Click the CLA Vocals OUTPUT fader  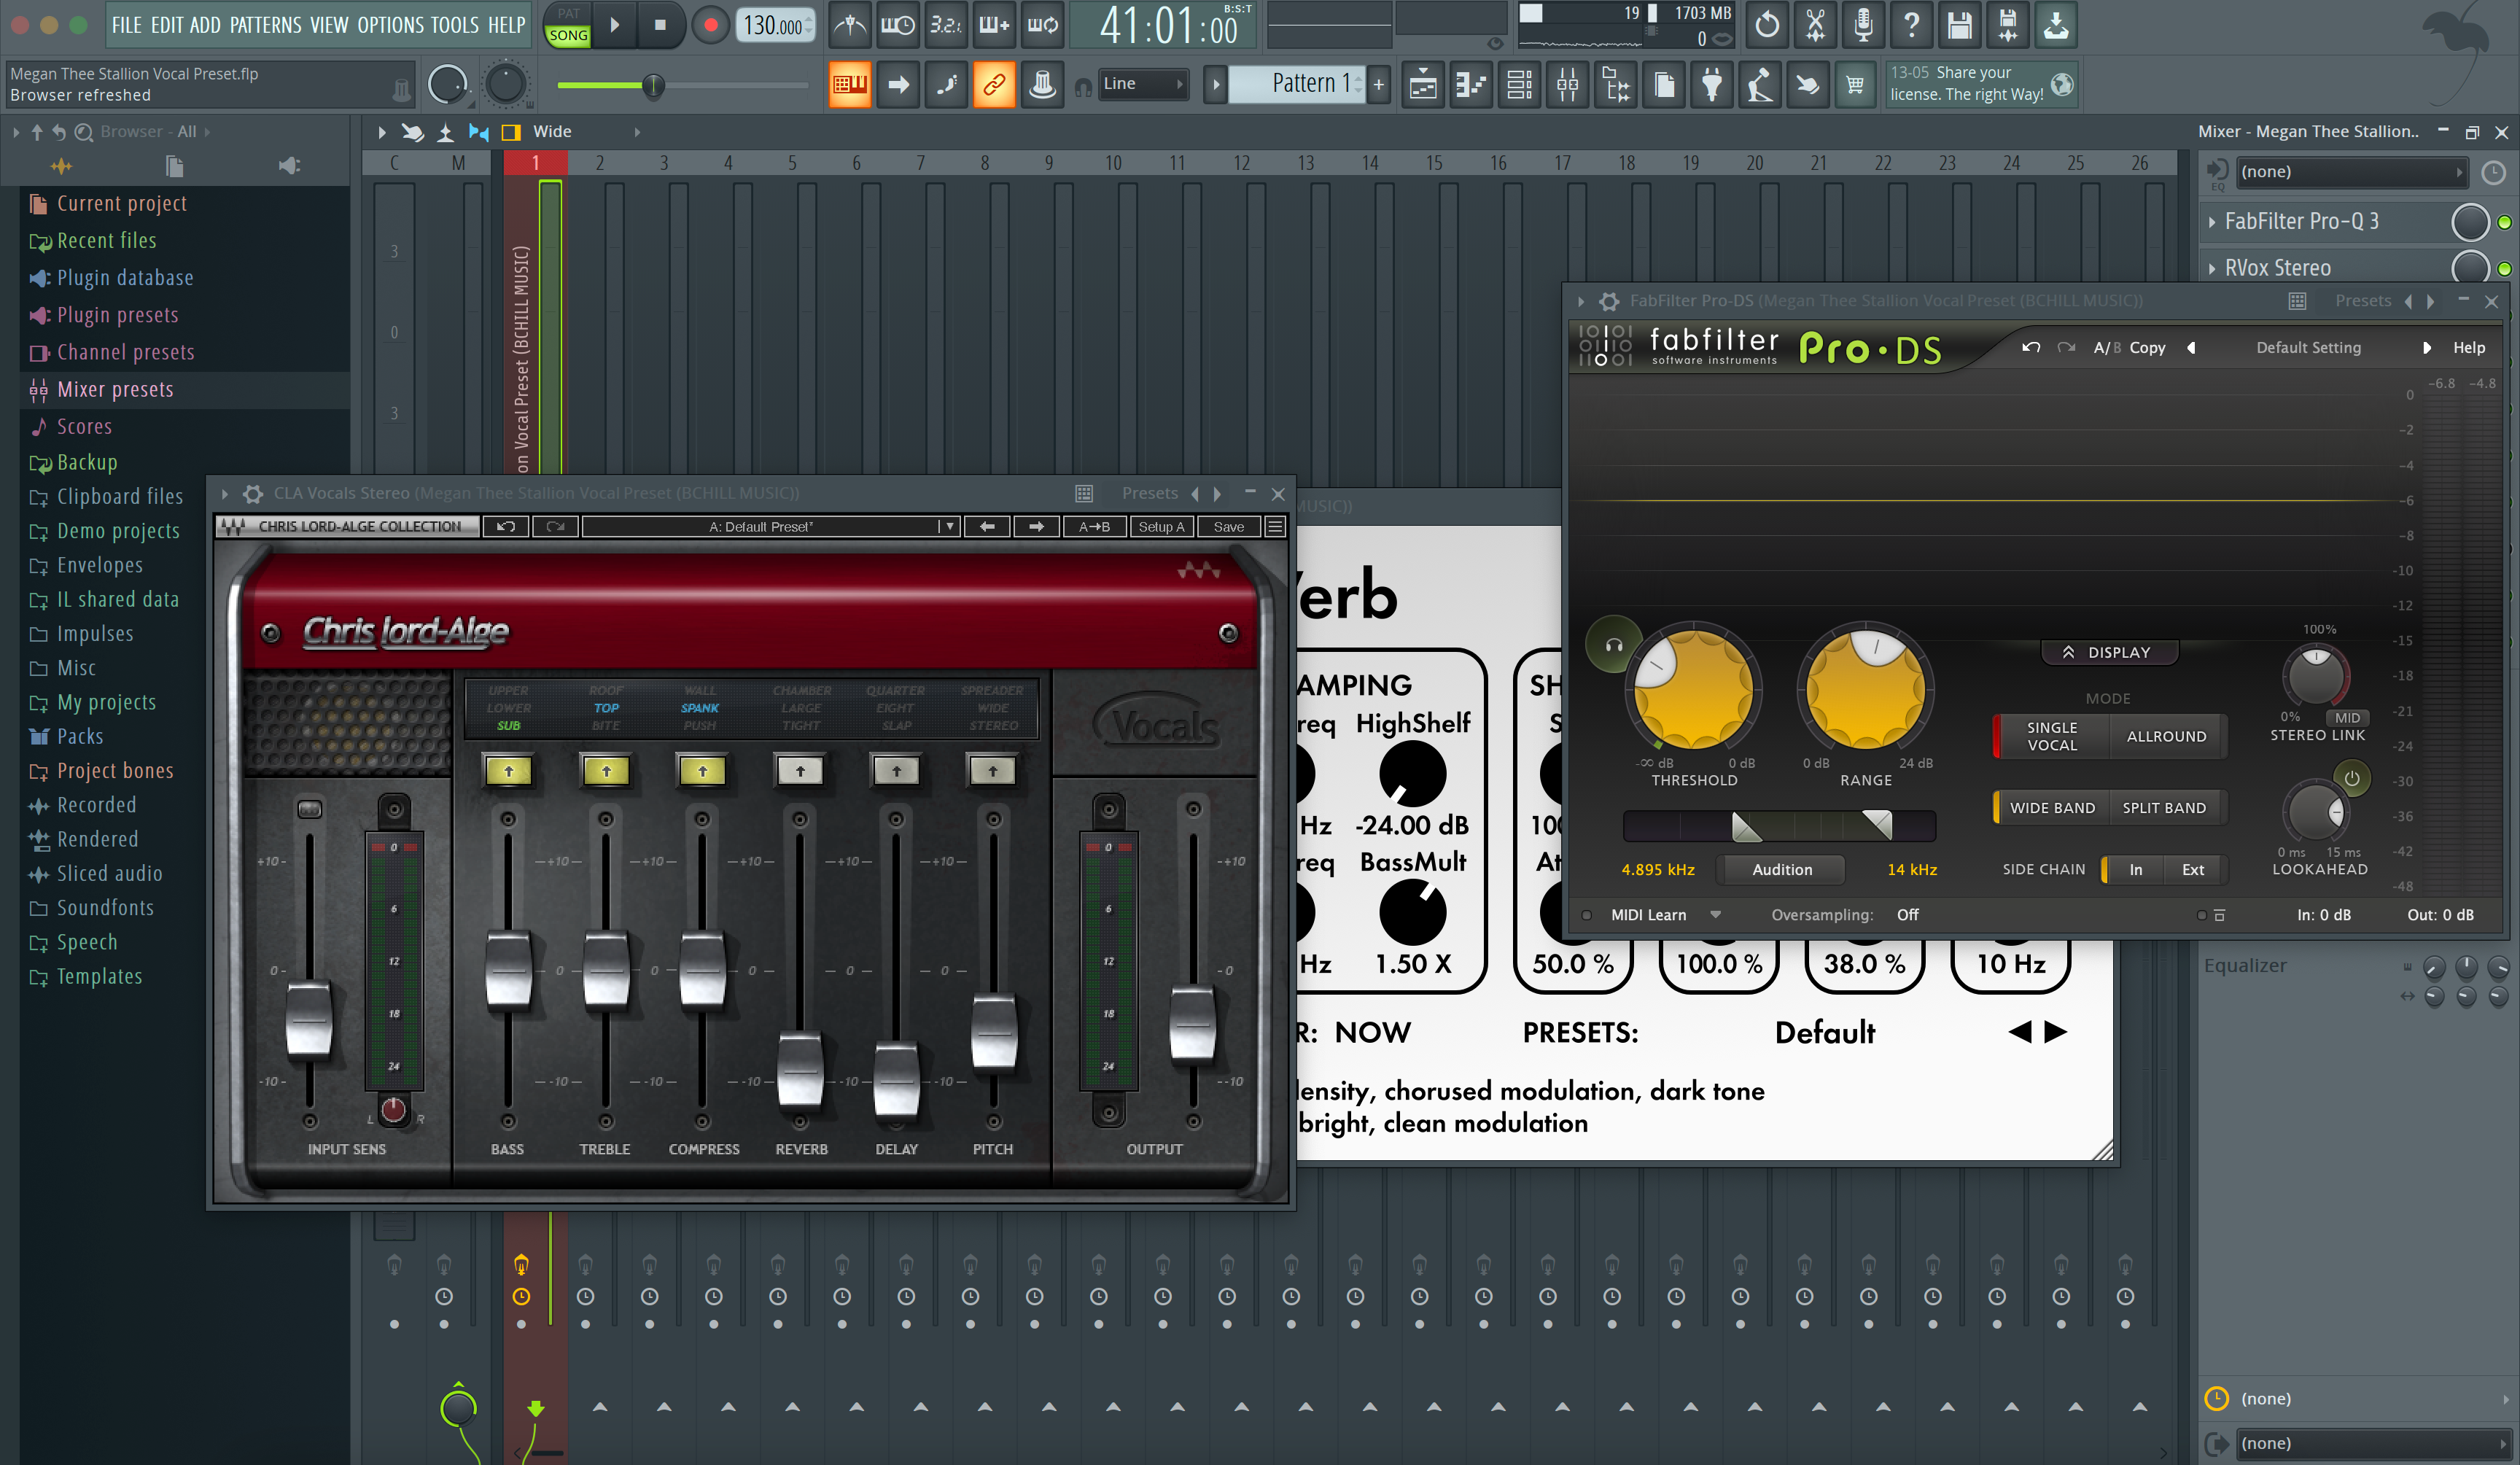(1192, 1023)
